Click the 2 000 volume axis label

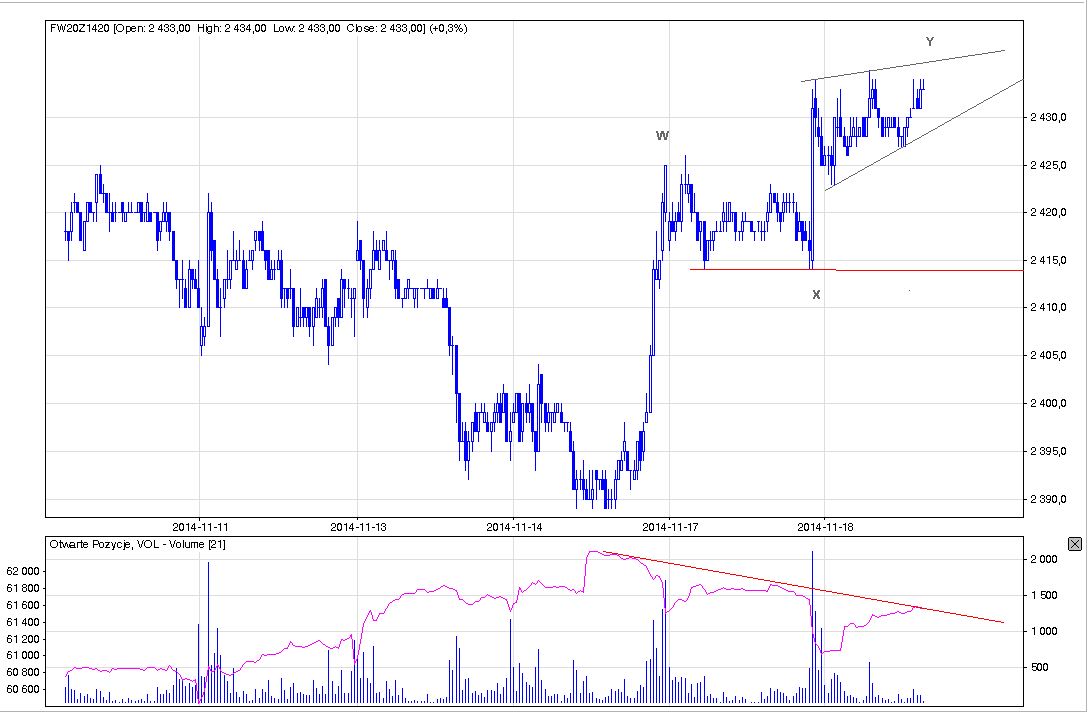pos(1044,559)
